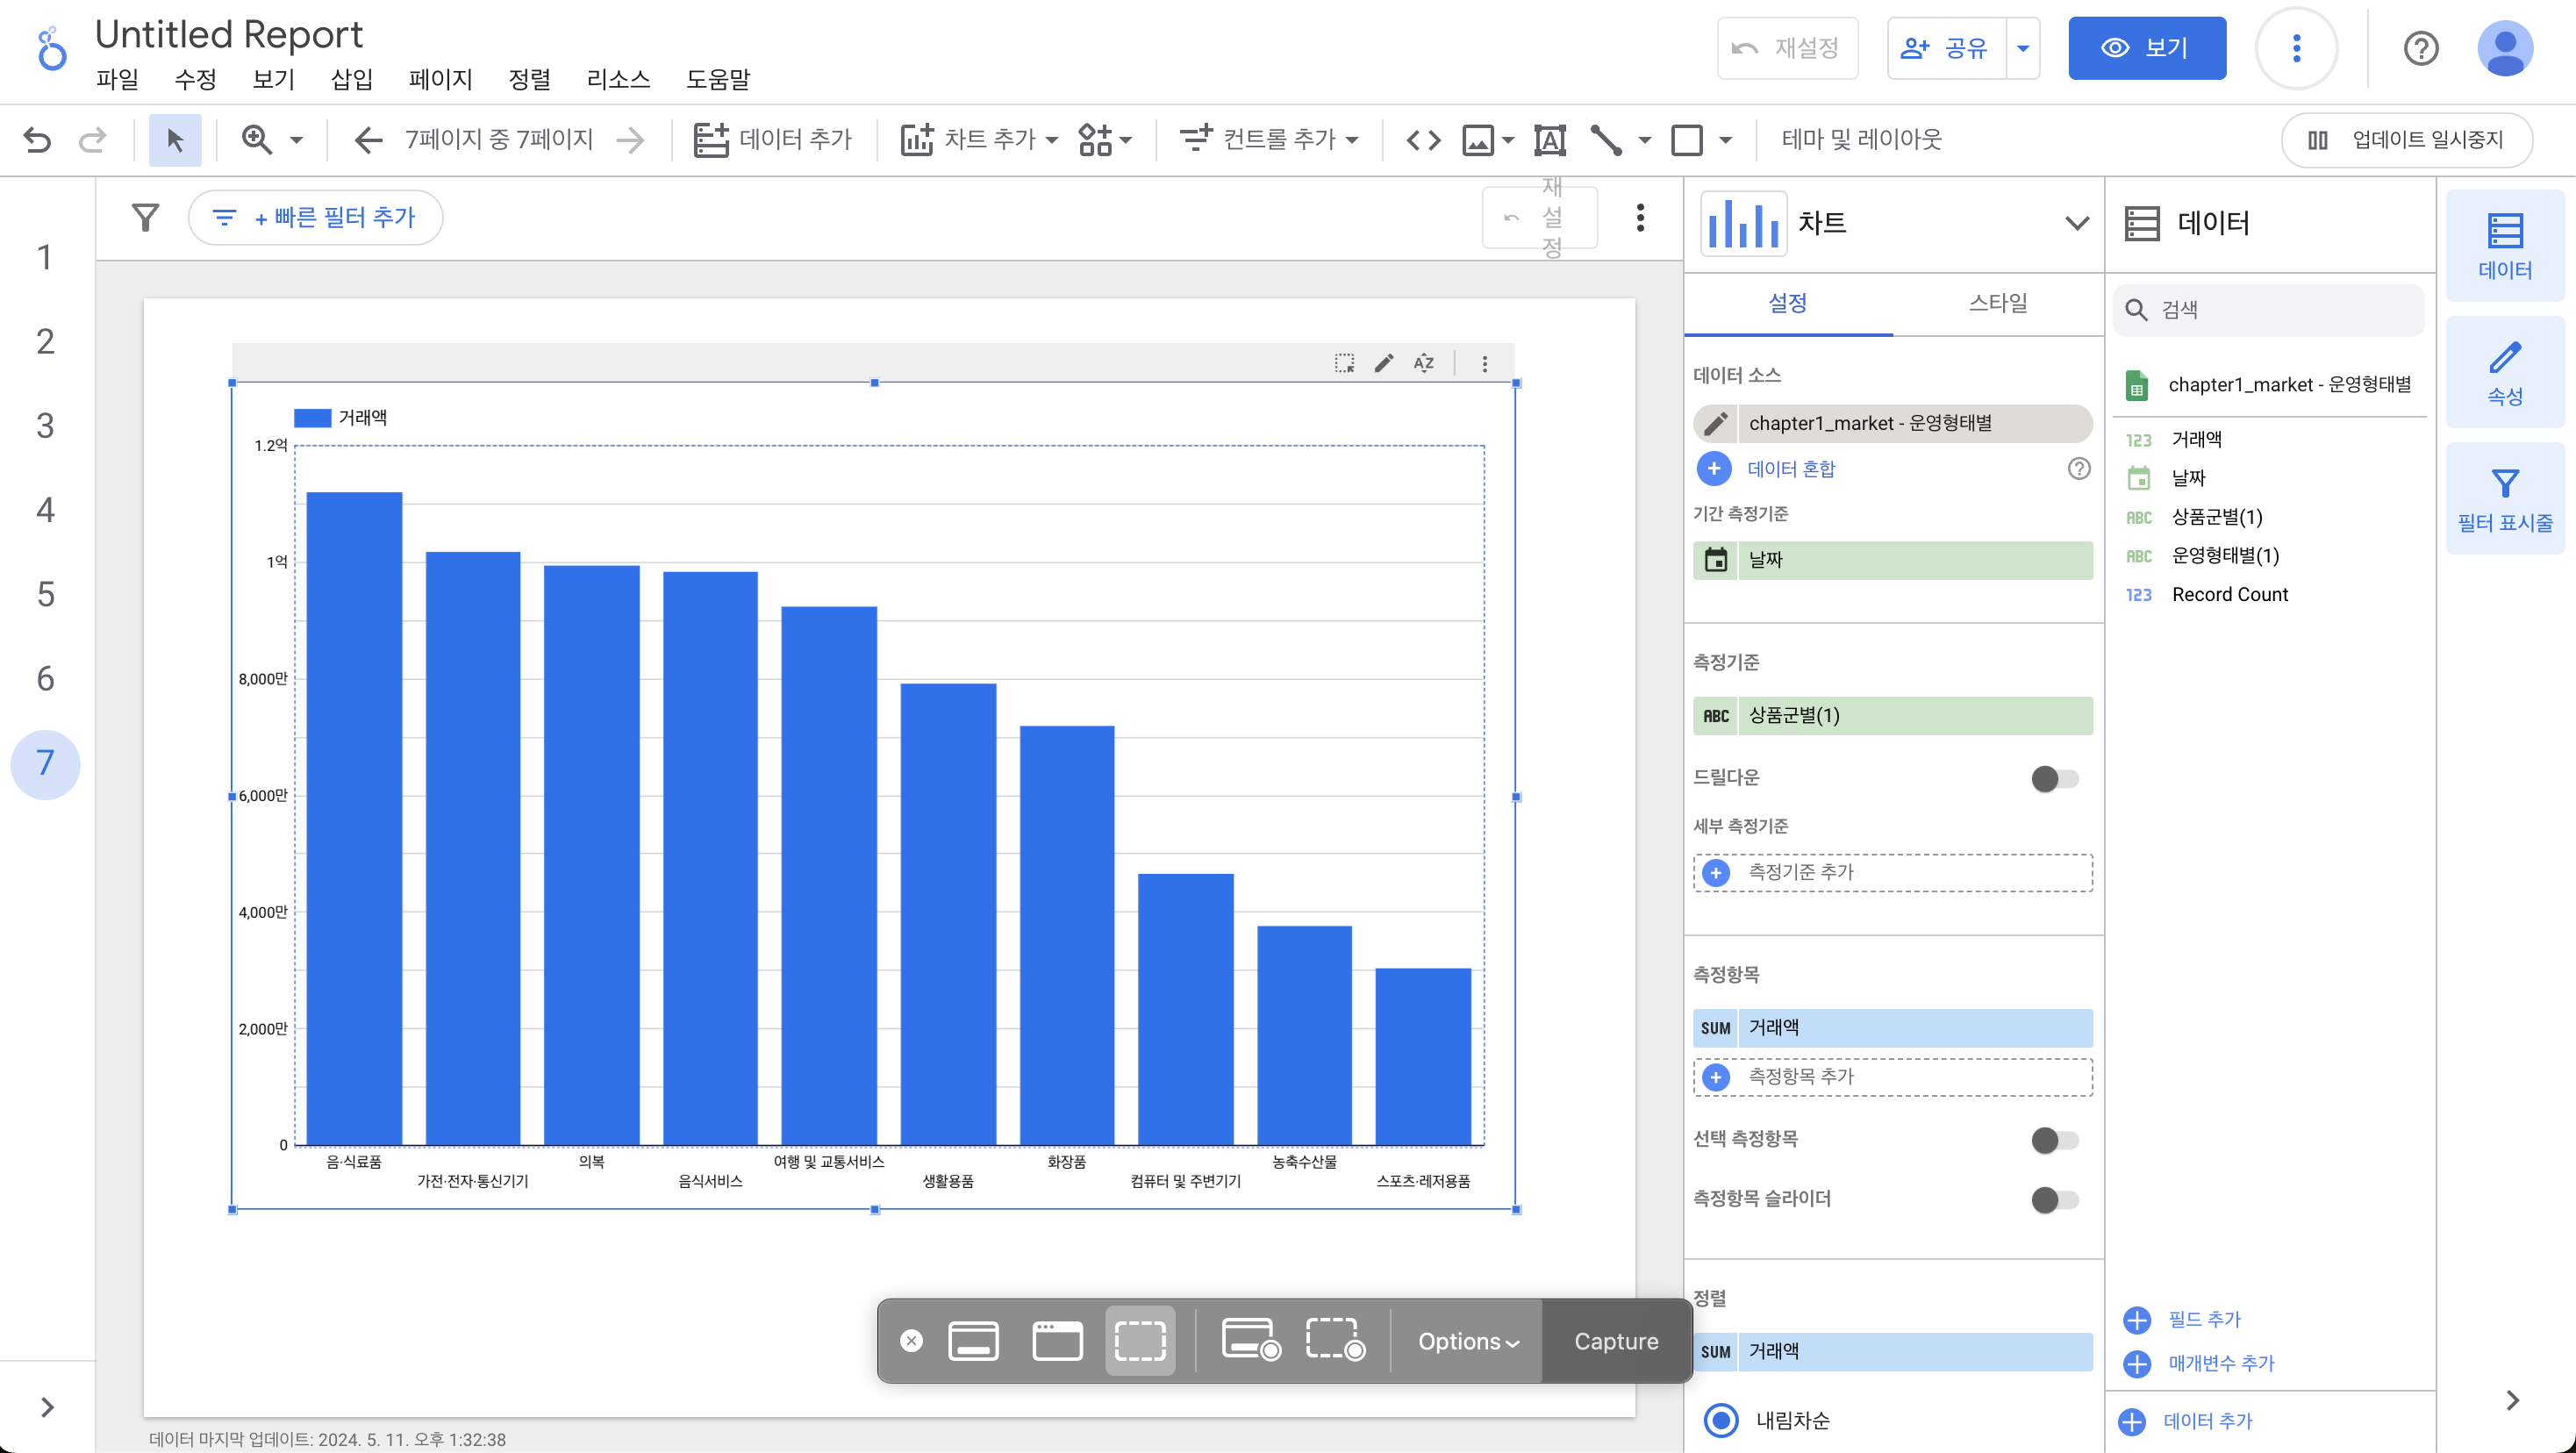Open the 필터 표시줄 filter bar panel

[x=2504, y=499]
